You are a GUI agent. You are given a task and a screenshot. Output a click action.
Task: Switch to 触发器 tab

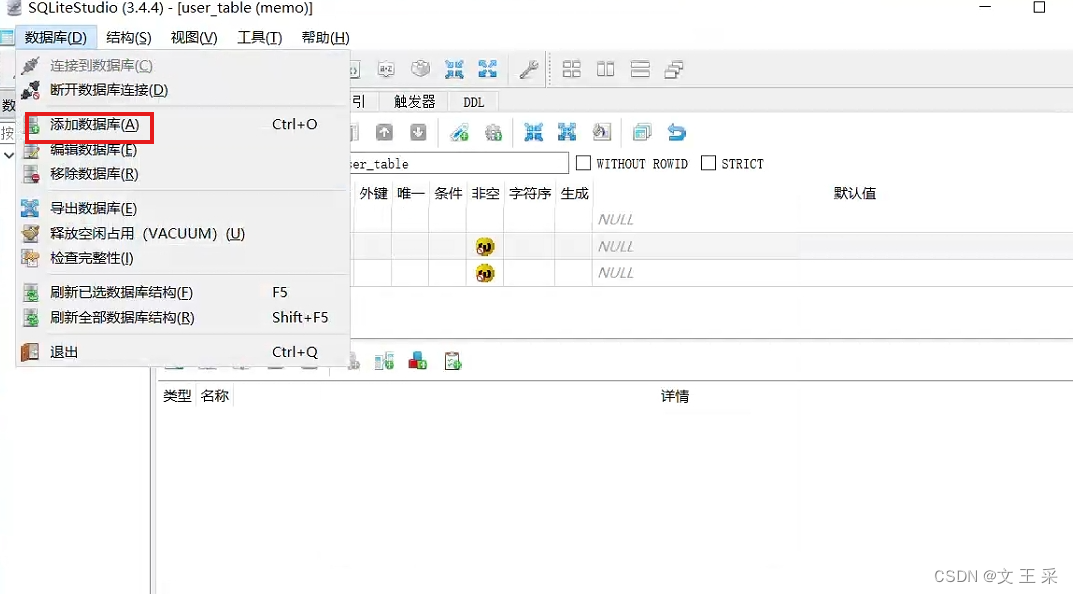click(x=415, y=102)
